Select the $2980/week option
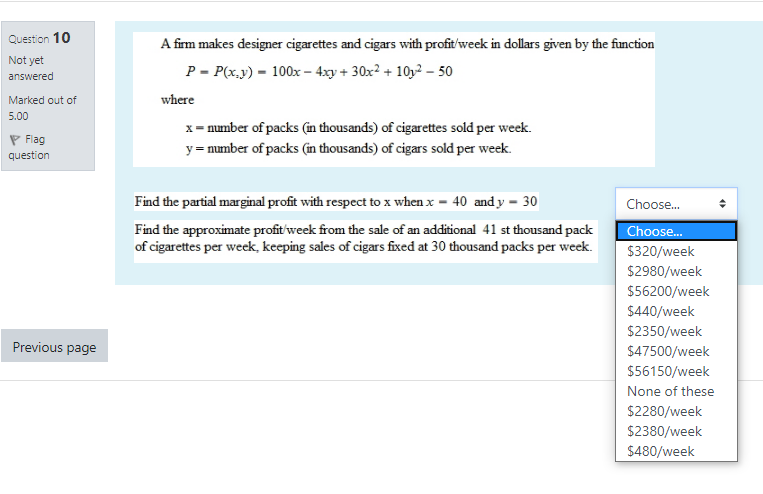The width and height of the screenshot is (763, 494). [676, 271]
